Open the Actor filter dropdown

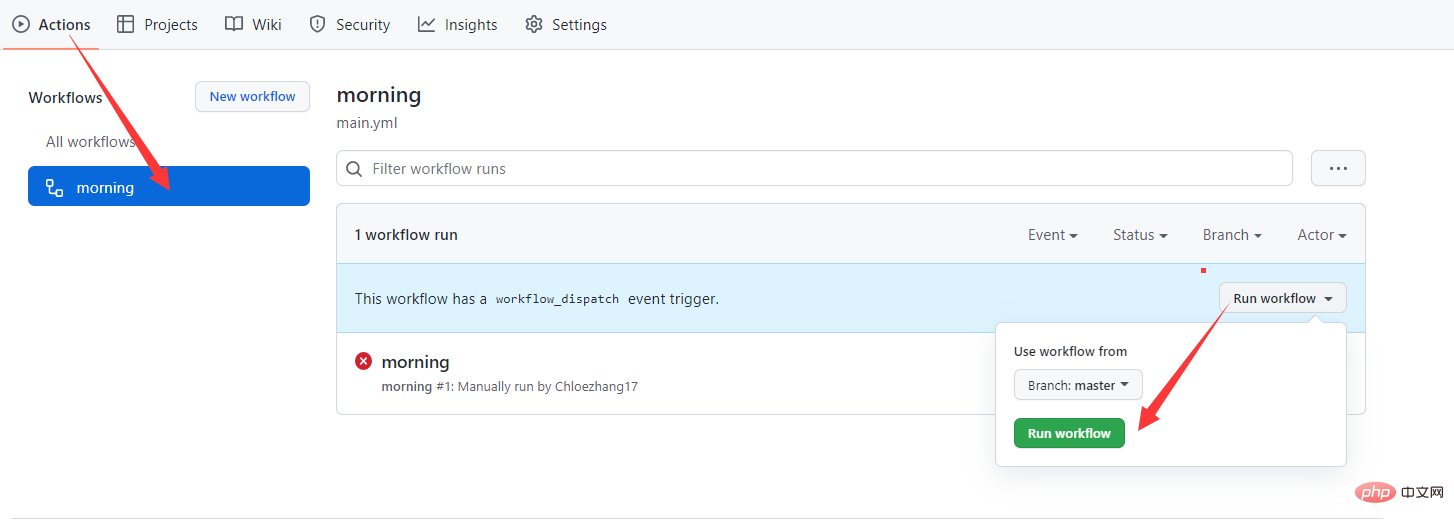pos(1321,235)
